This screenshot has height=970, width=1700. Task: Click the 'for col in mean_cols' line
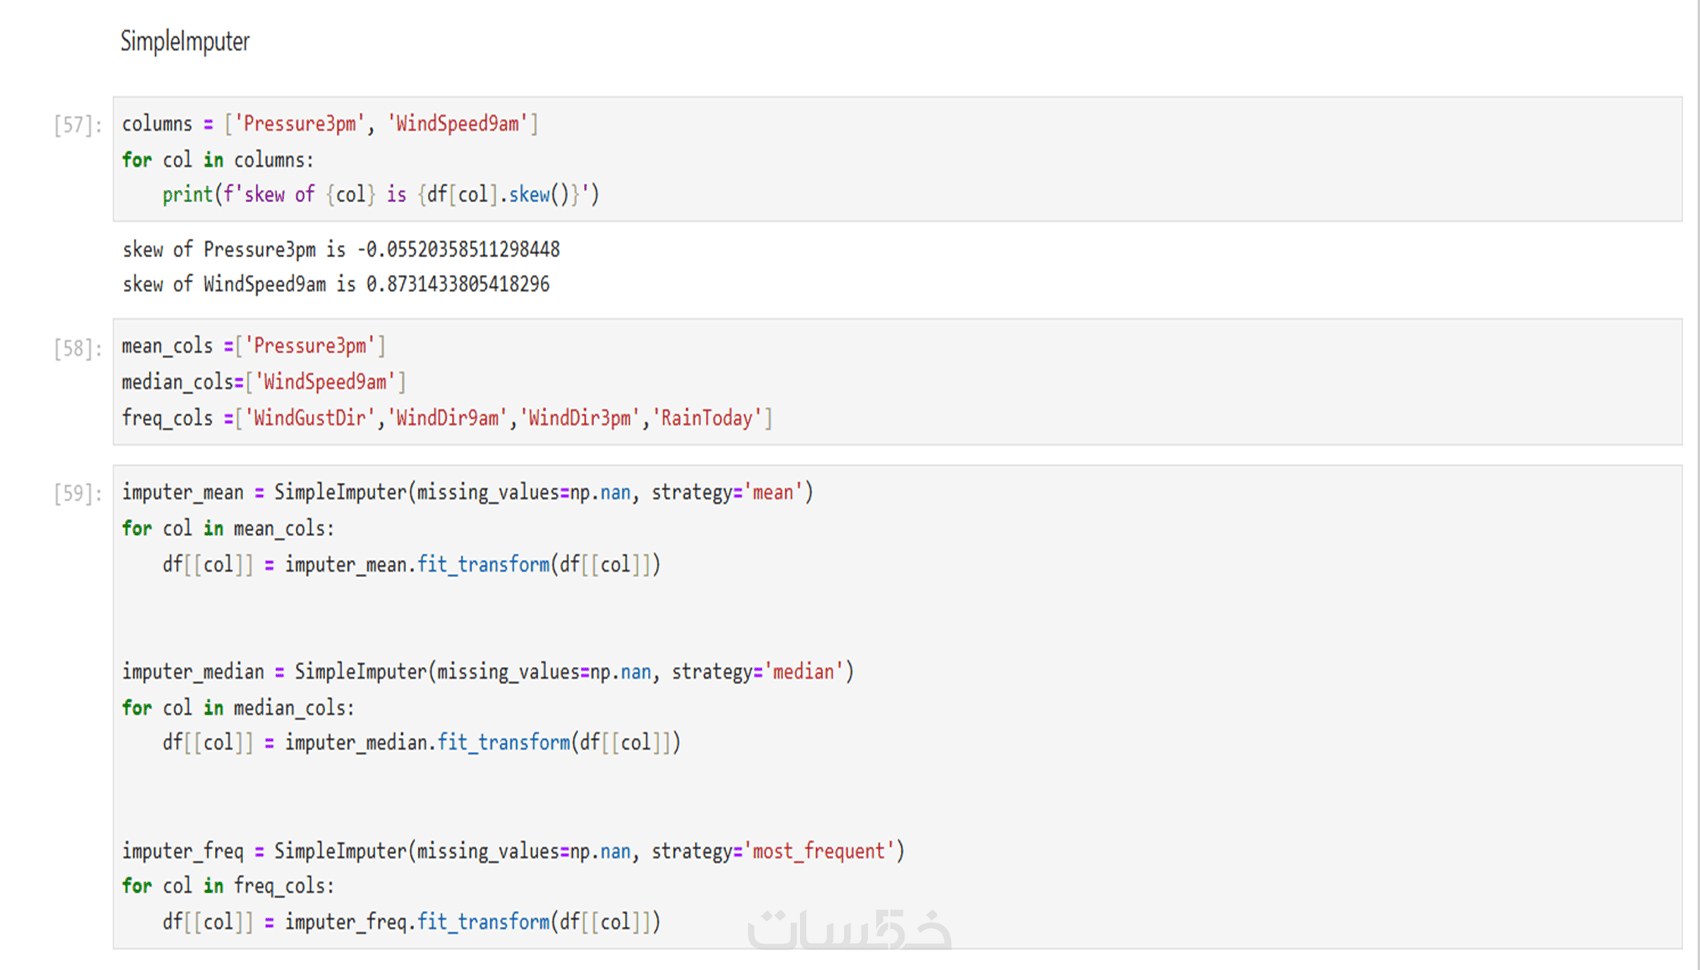(x=228, y=528)
